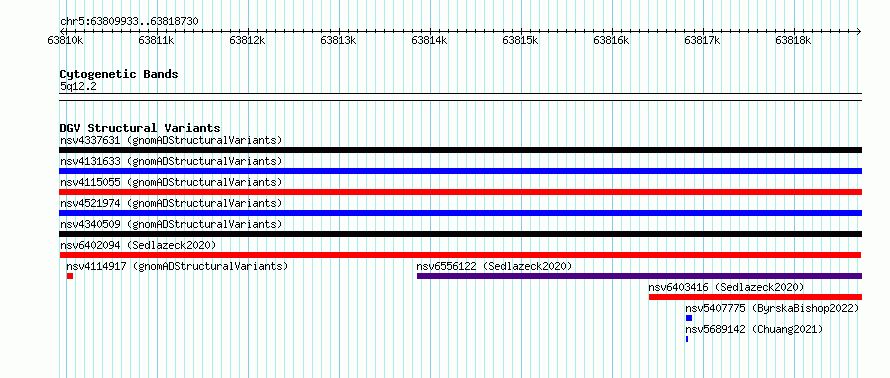Click the 63812k ruler position
Viewport: 890px width, 378px height.
point(247,40)
